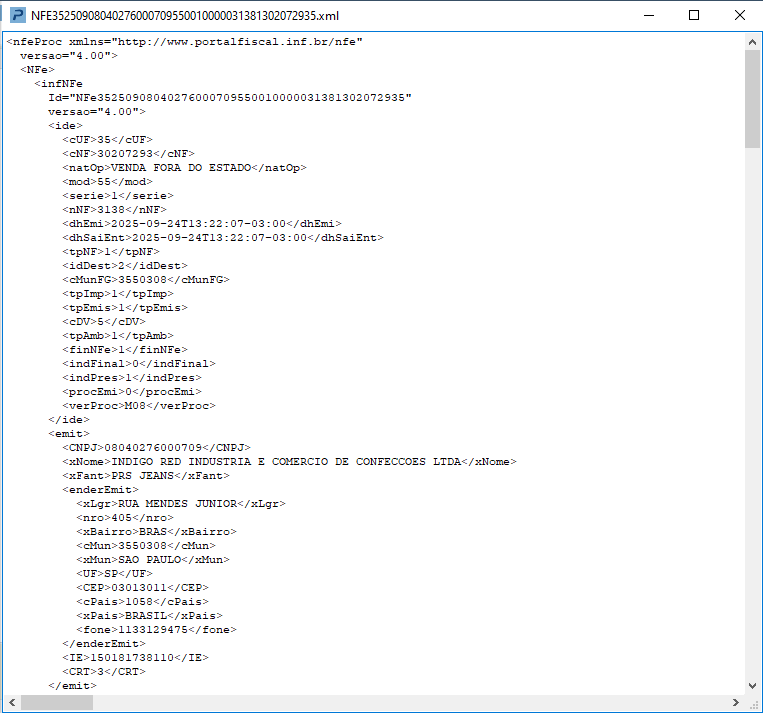Click the cUF 35 line
The width and height of the screenshot is (763, 713).
point(107,140)
